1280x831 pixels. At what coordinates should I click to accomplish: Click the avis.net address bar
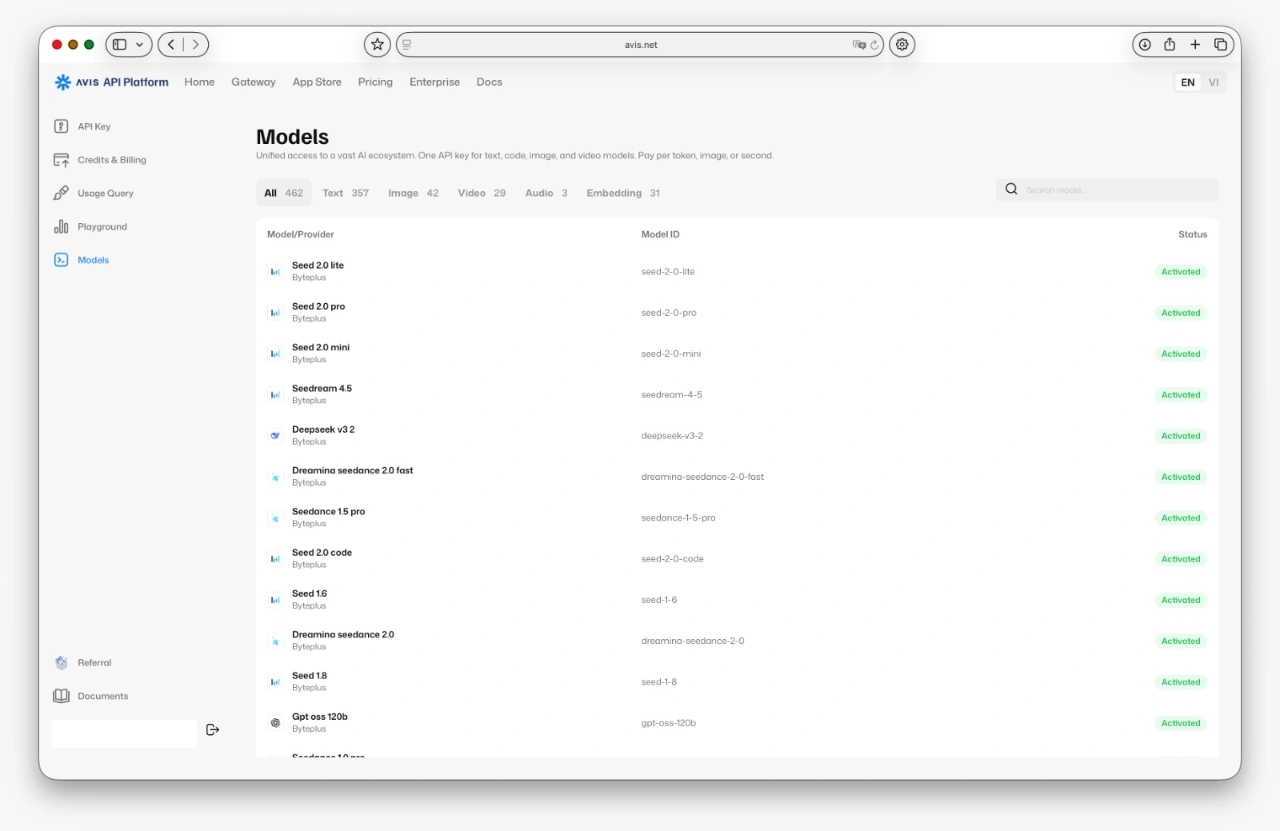640,44
